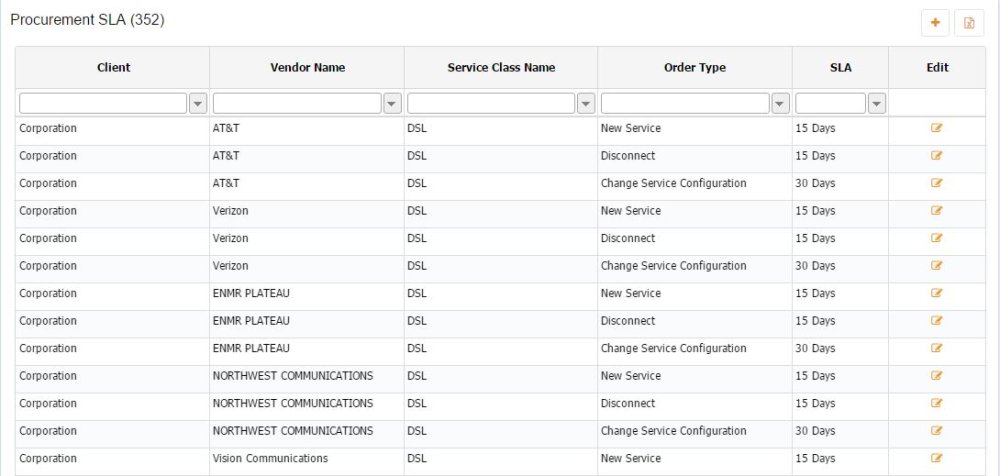
Task: Sort by the Vendor Name column header
Action: [307, 68]
